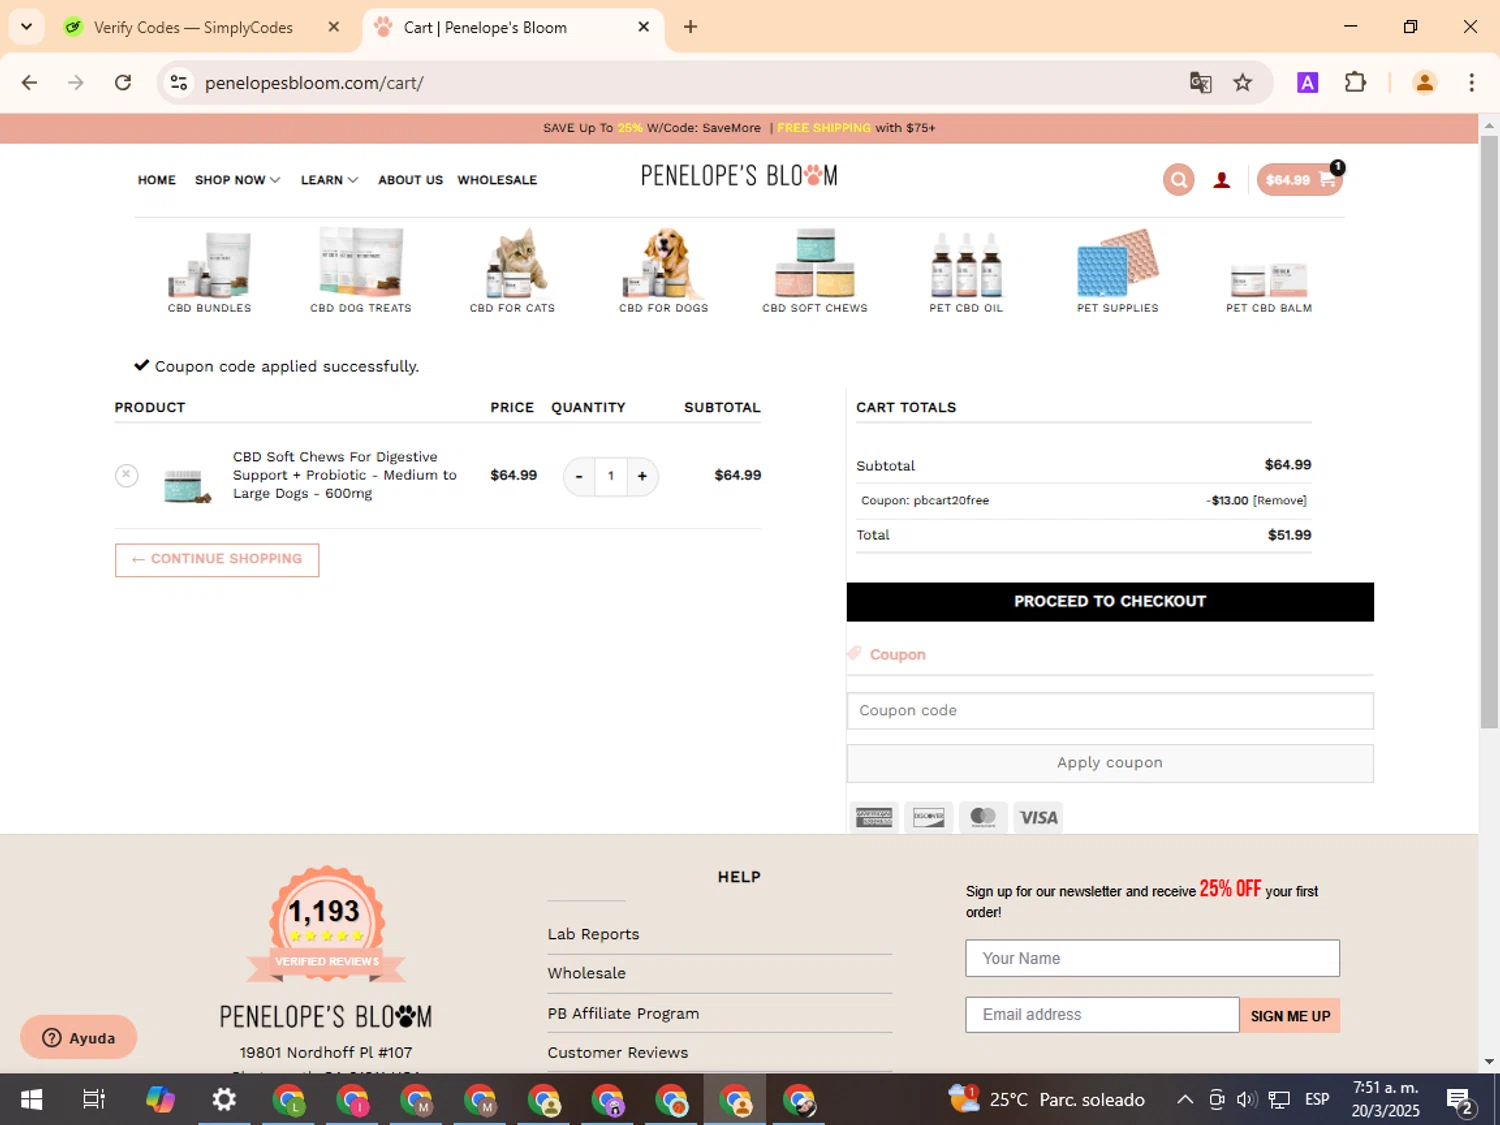Image resolution: width=1500 pixels, height=1125 pixels.
Task: Open the Lab Reports link
Action: tap(593, 934)
